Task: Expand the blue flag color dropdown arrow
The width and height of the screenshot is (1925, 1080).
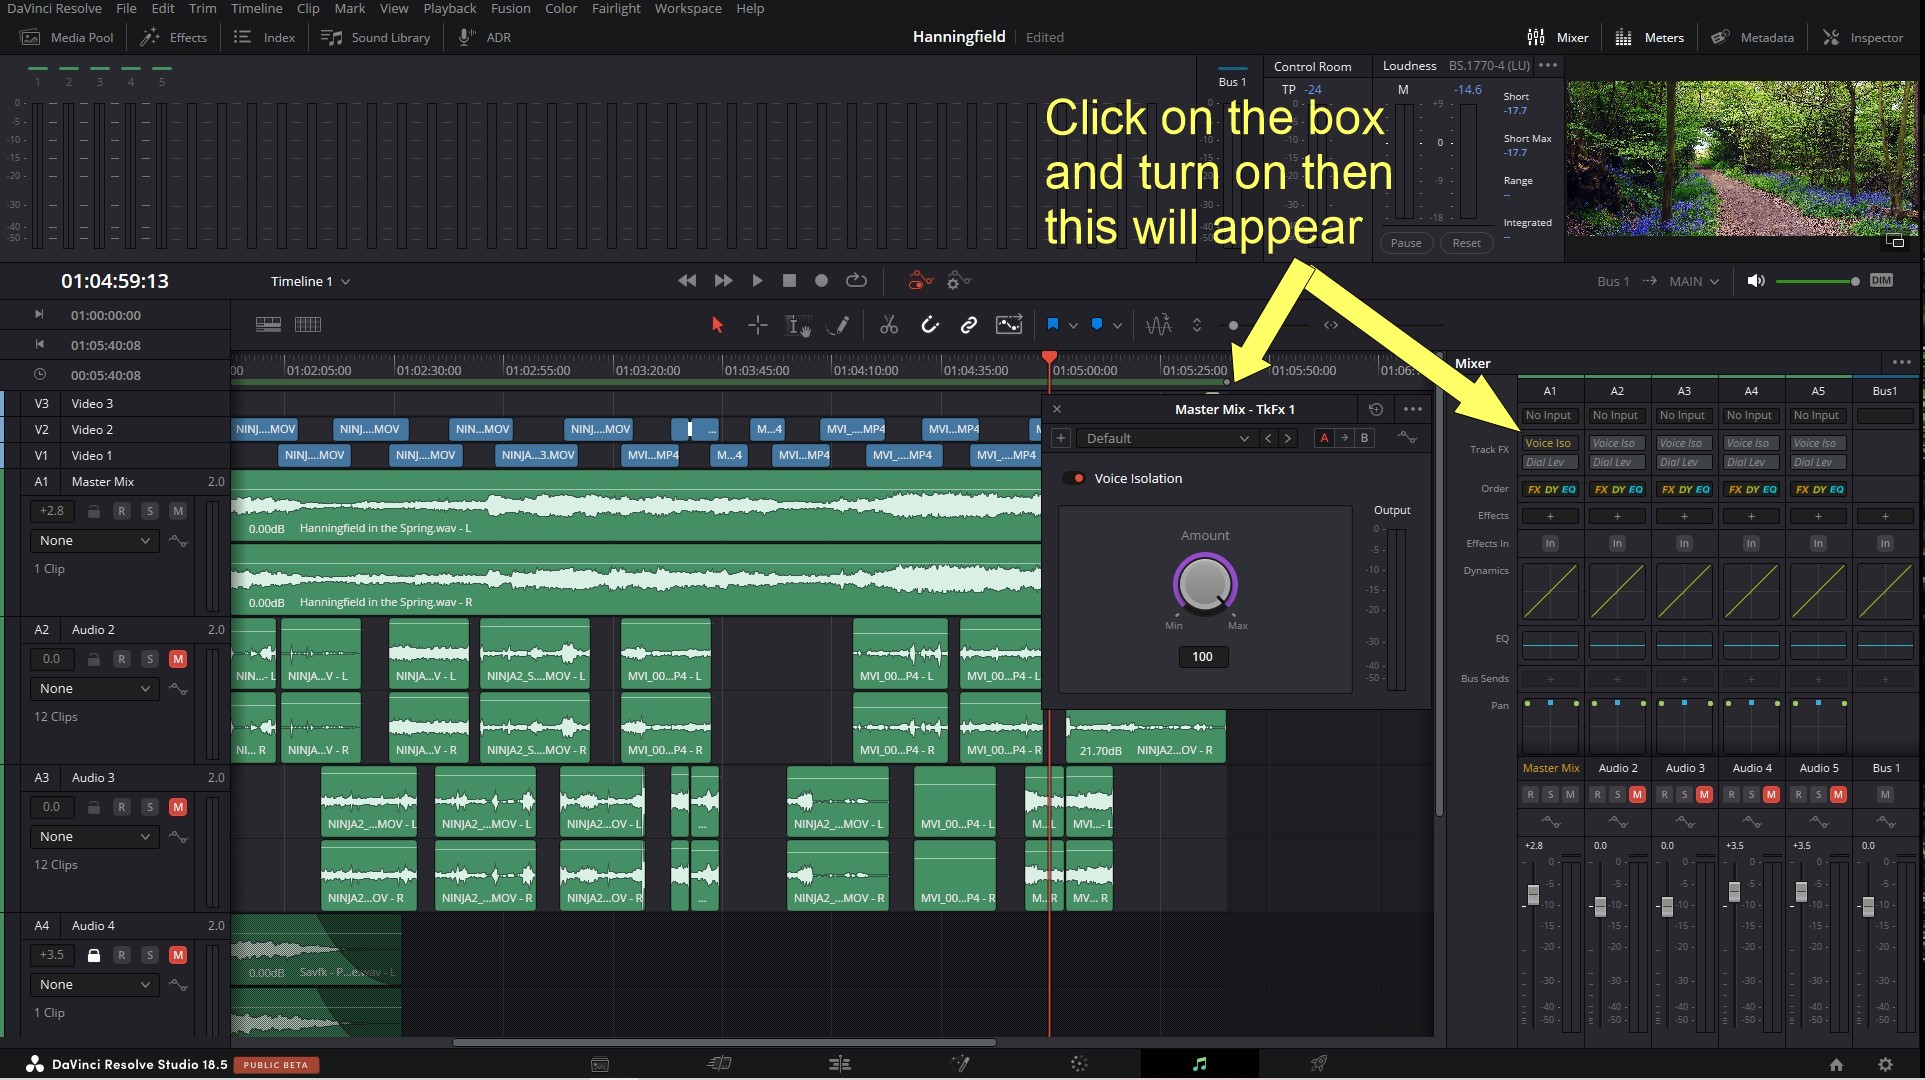Action: tap(1073, 326)
